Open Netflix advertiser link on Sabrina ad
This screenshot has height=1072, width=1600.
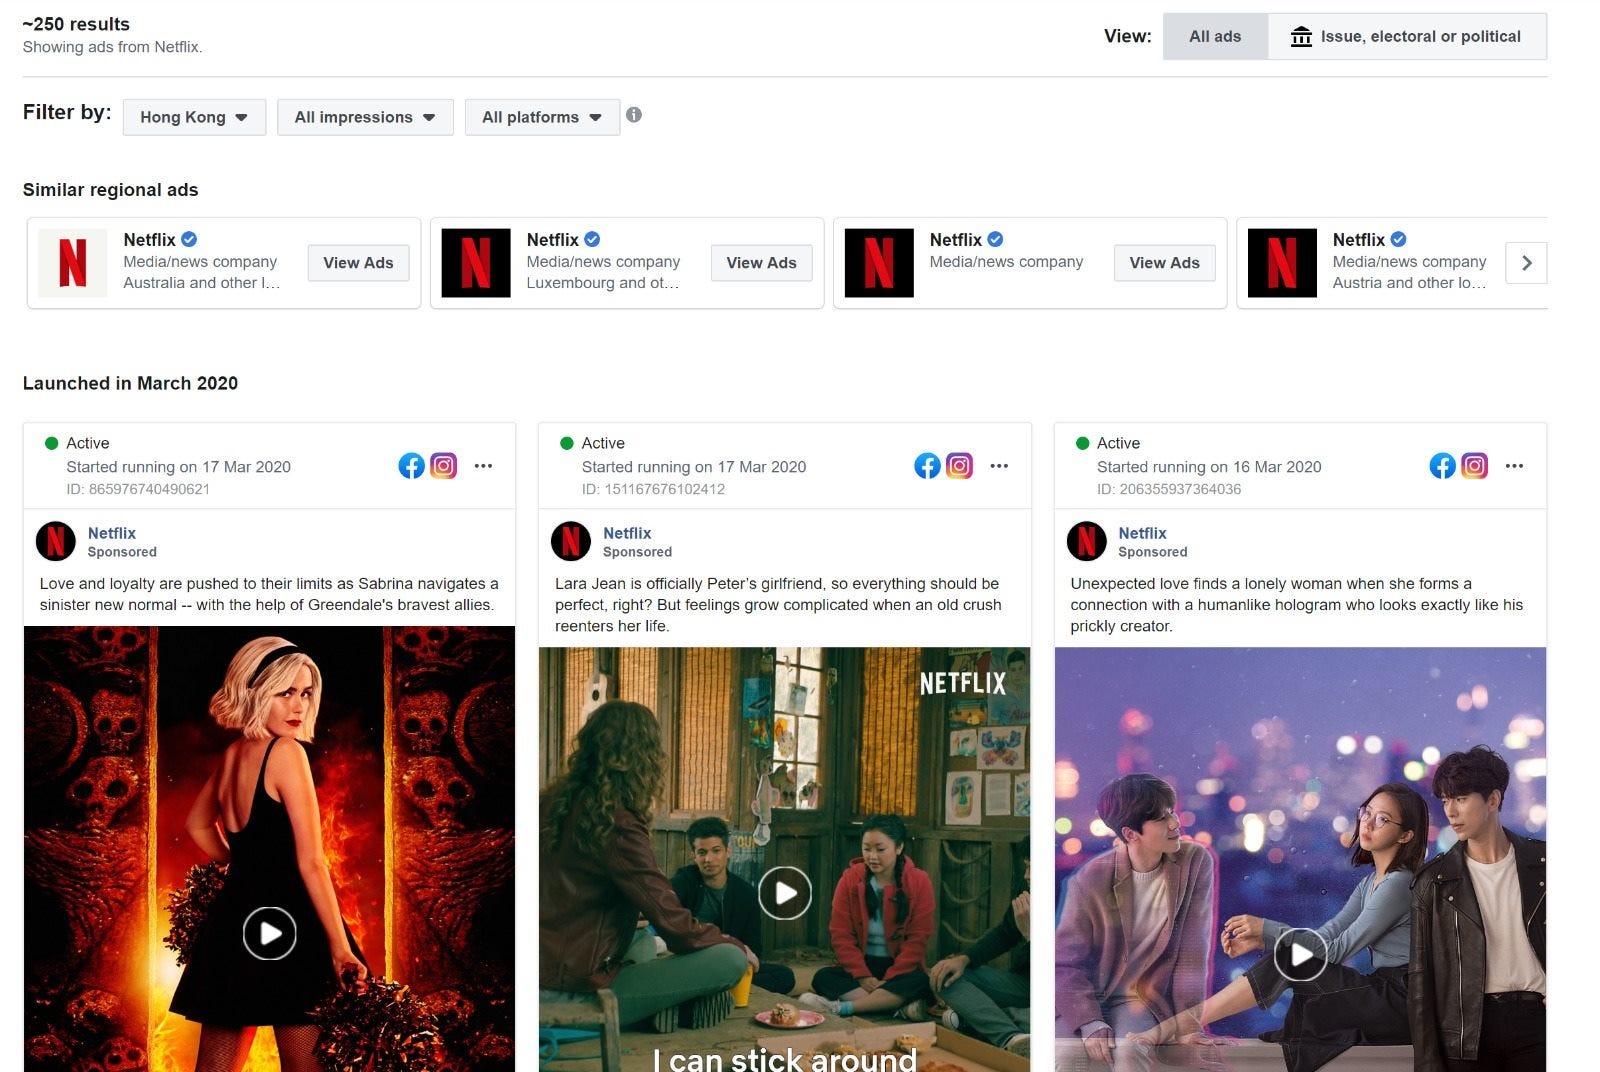point(112,533)
